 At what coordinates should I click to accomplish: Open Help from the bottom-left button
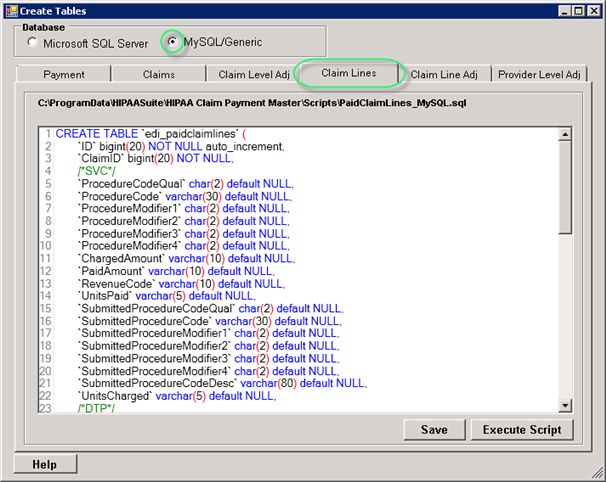tap(43, 464)
